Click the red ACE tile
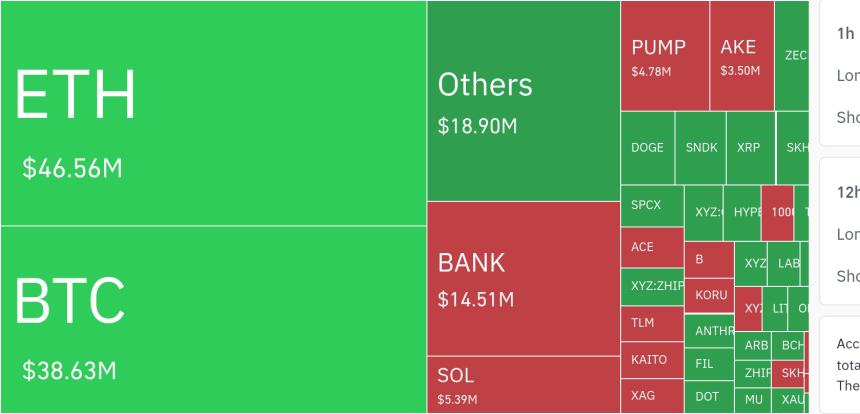Screen dimensions: 860x414 coord(652,247)
